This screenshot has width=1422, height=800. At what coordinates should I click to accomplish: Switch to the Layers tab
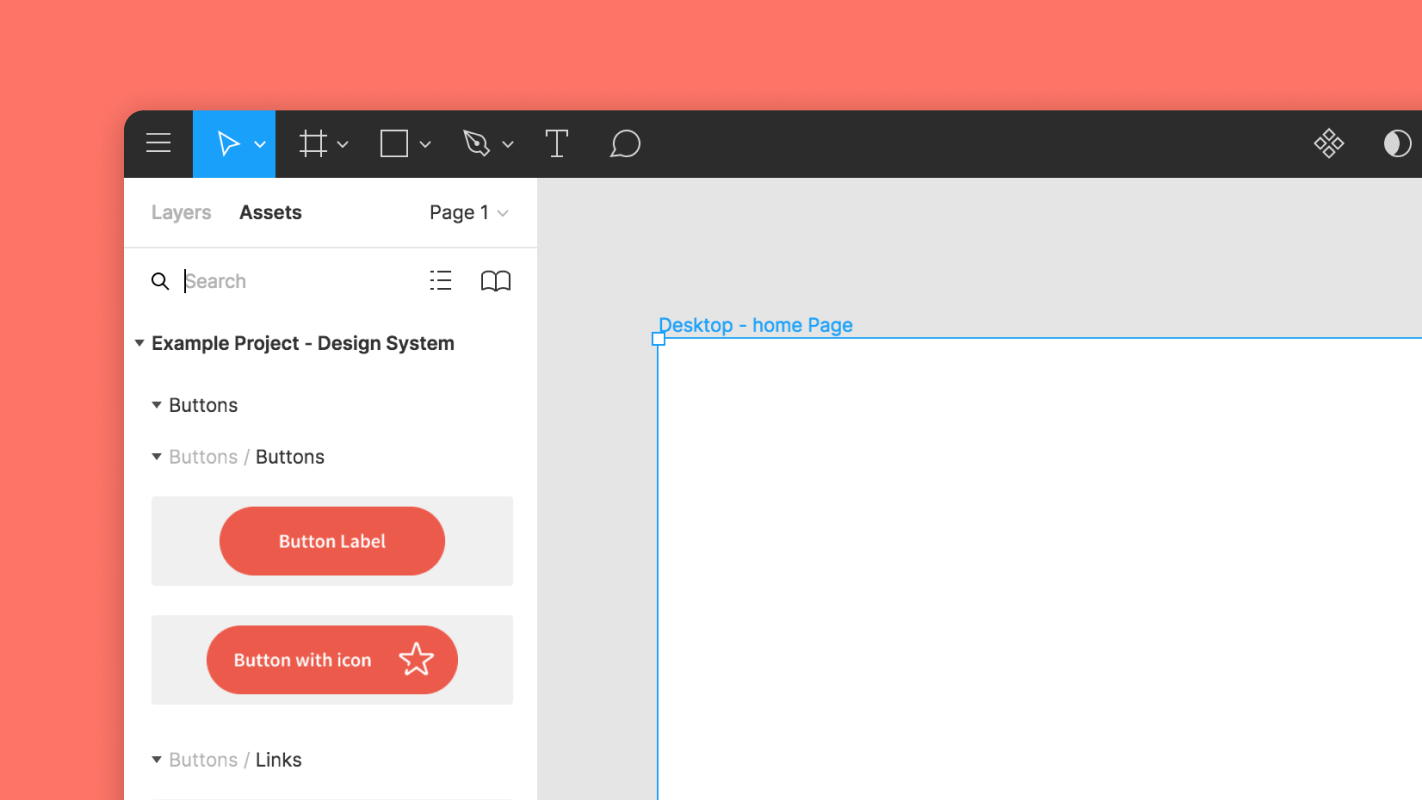pos(181,212)
